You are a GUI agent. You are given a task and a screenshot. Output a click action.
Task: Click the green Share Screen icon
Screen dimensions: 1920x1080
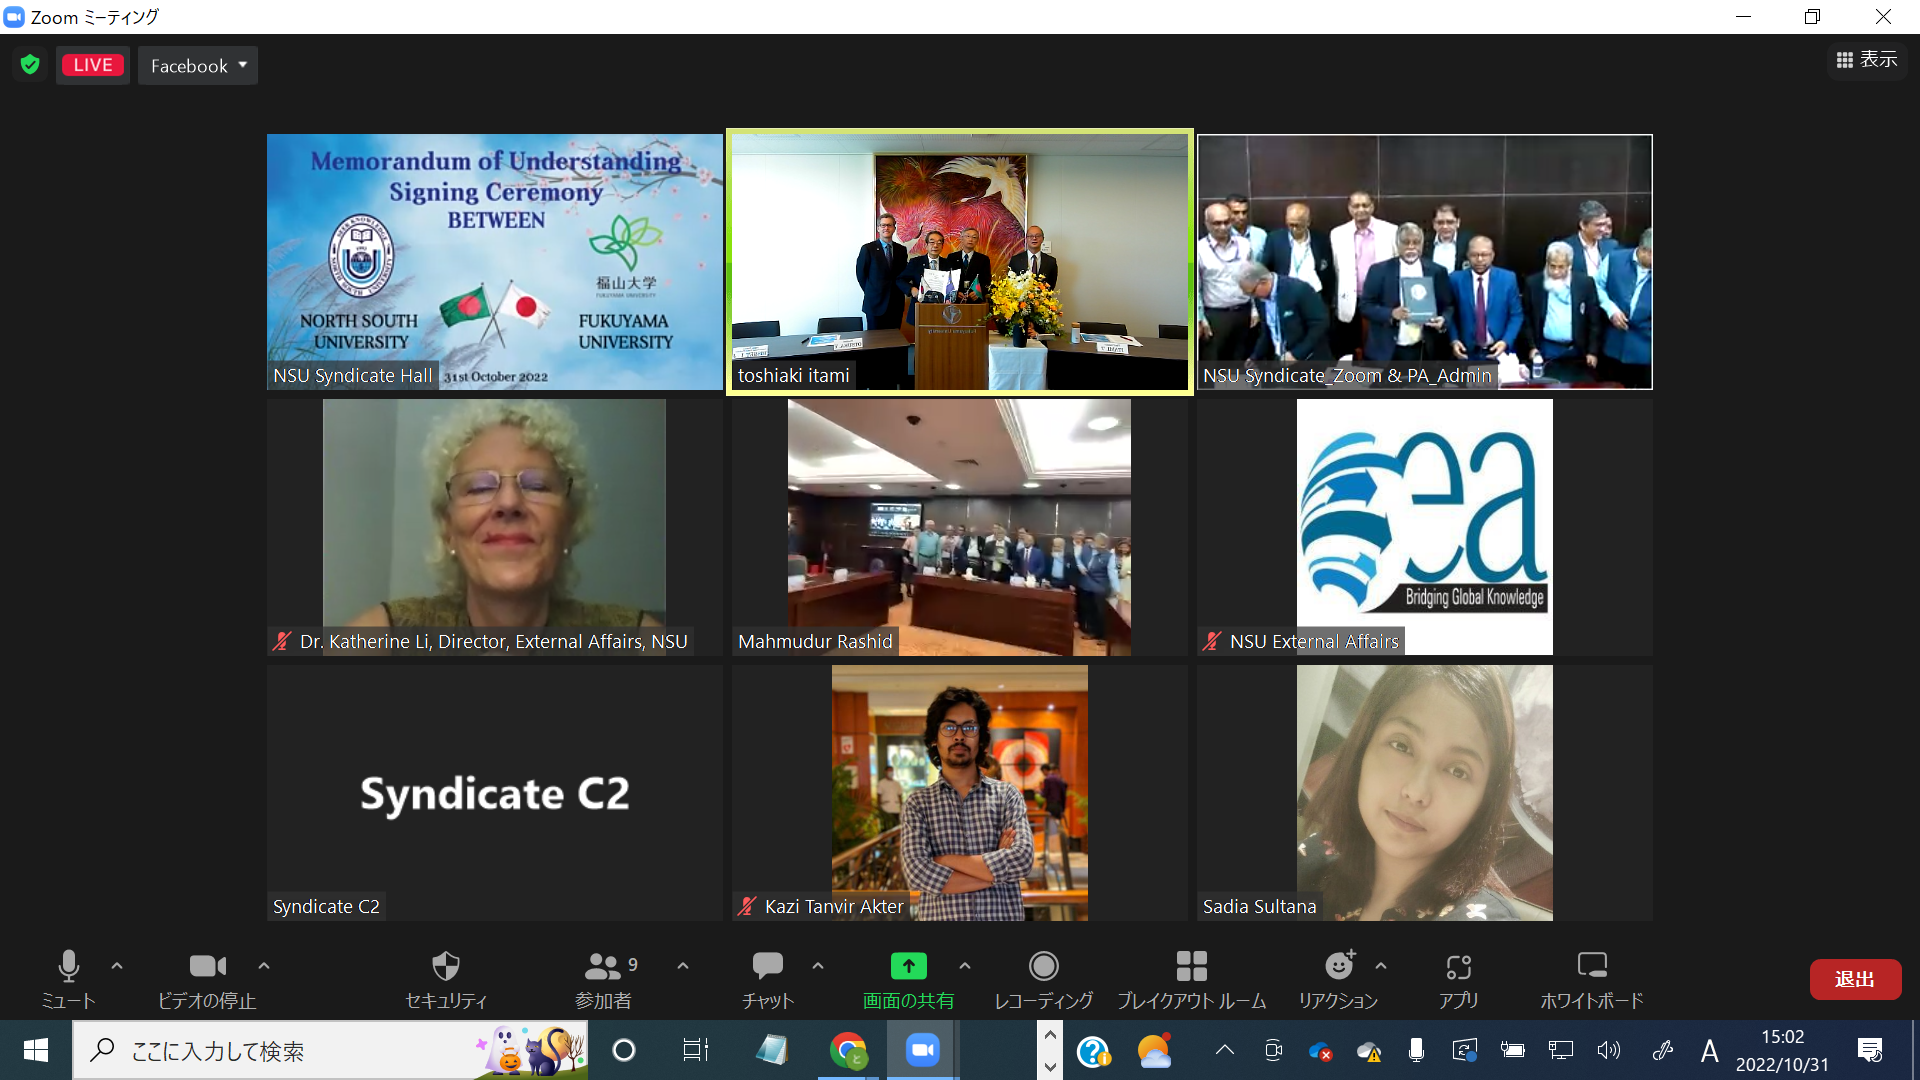pos(908,967)
